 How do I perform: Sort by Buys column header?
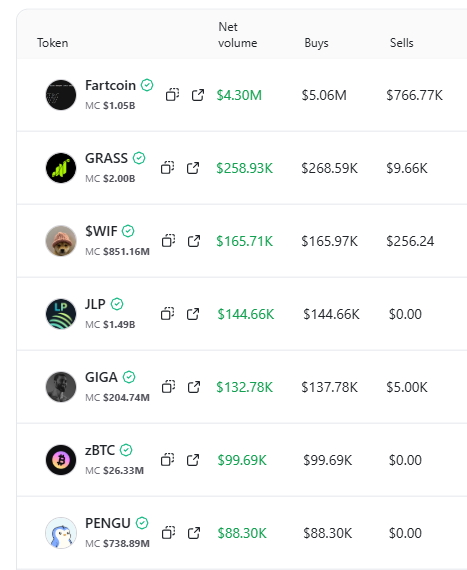coord(316,43)
